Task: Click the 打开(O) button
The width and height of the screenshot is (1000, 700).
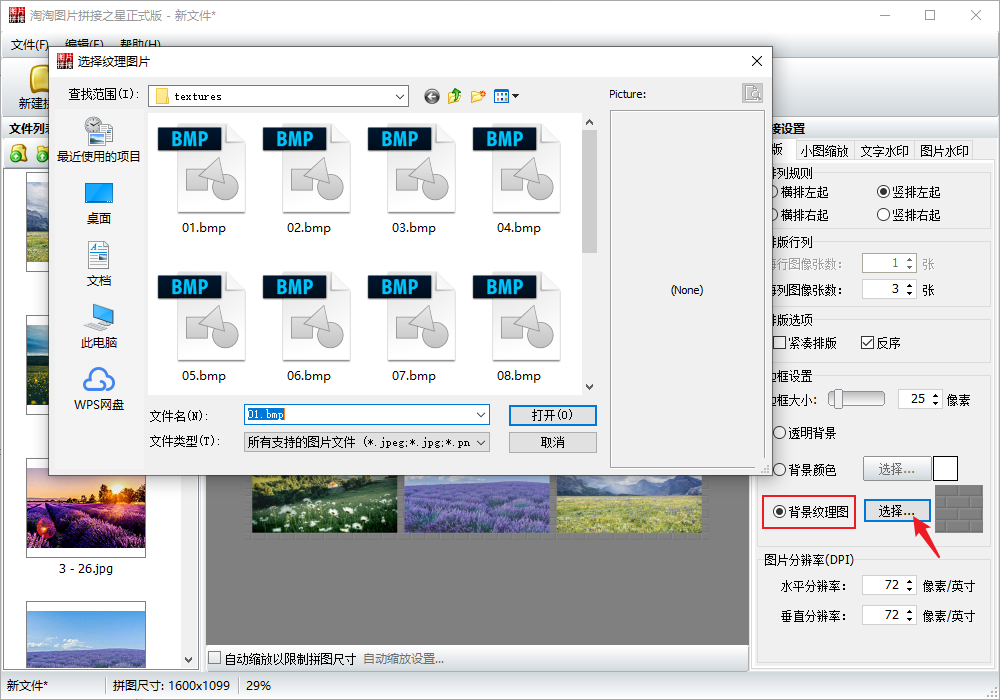Action: click(552, 415)
